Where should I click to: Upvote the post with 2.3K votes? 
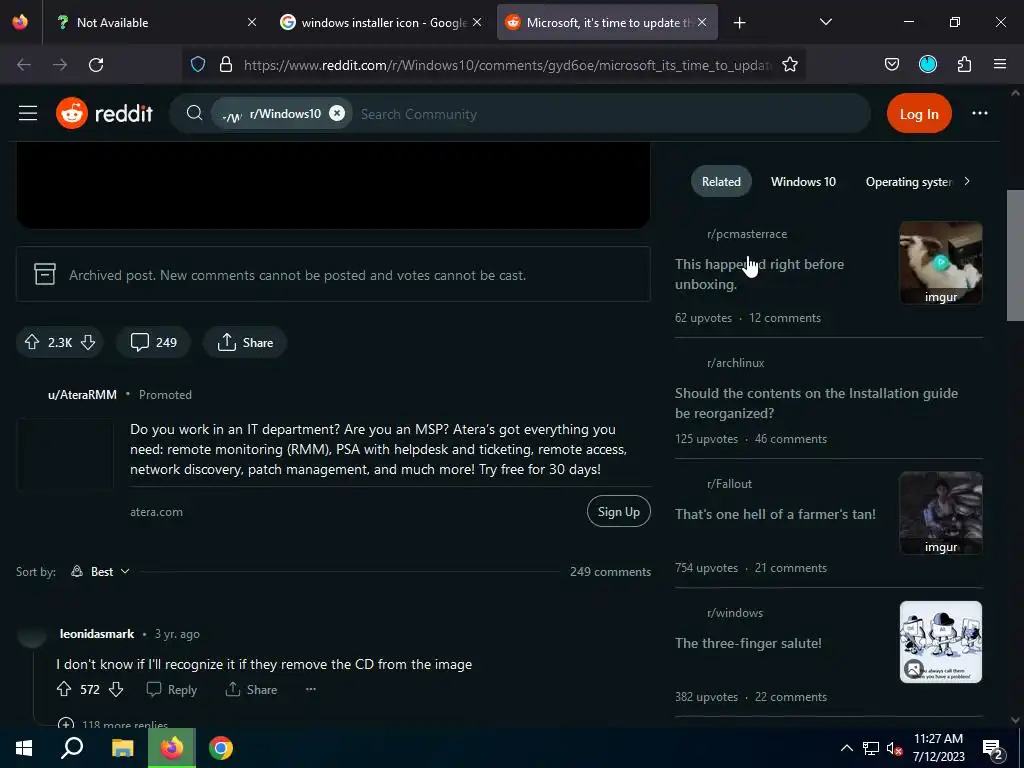tap(32, 342)
